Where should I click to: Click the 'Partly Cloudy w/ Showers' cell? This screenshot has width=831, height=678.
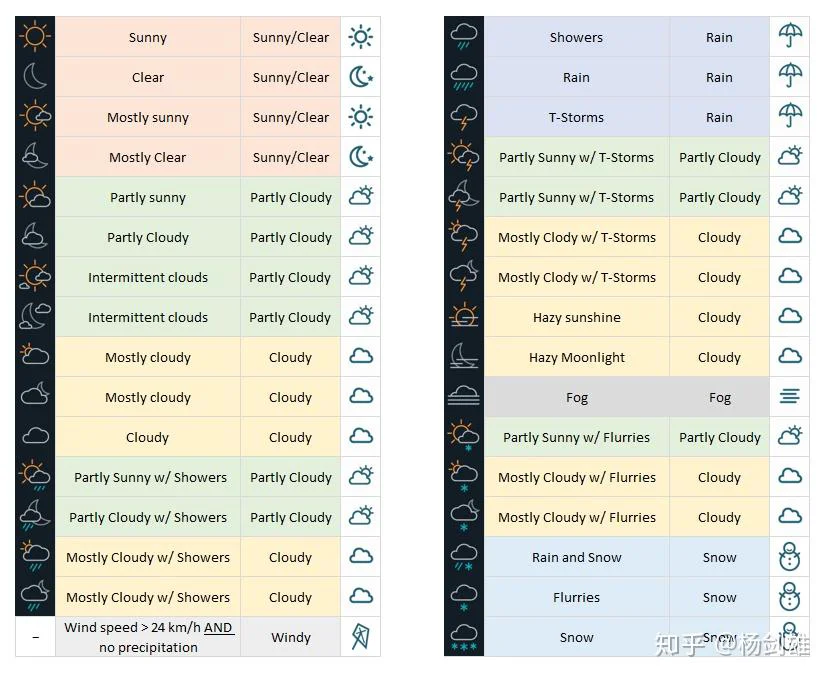coord(148,517)
